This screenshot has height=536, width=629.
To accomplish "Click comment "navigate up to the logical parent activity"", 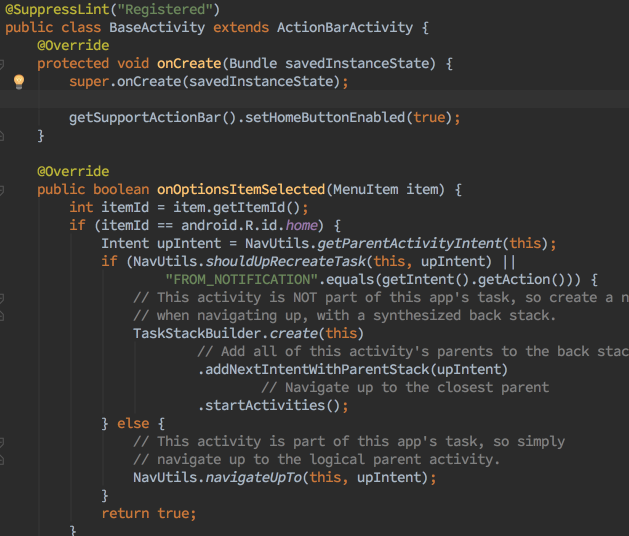I will coord(317,459).
